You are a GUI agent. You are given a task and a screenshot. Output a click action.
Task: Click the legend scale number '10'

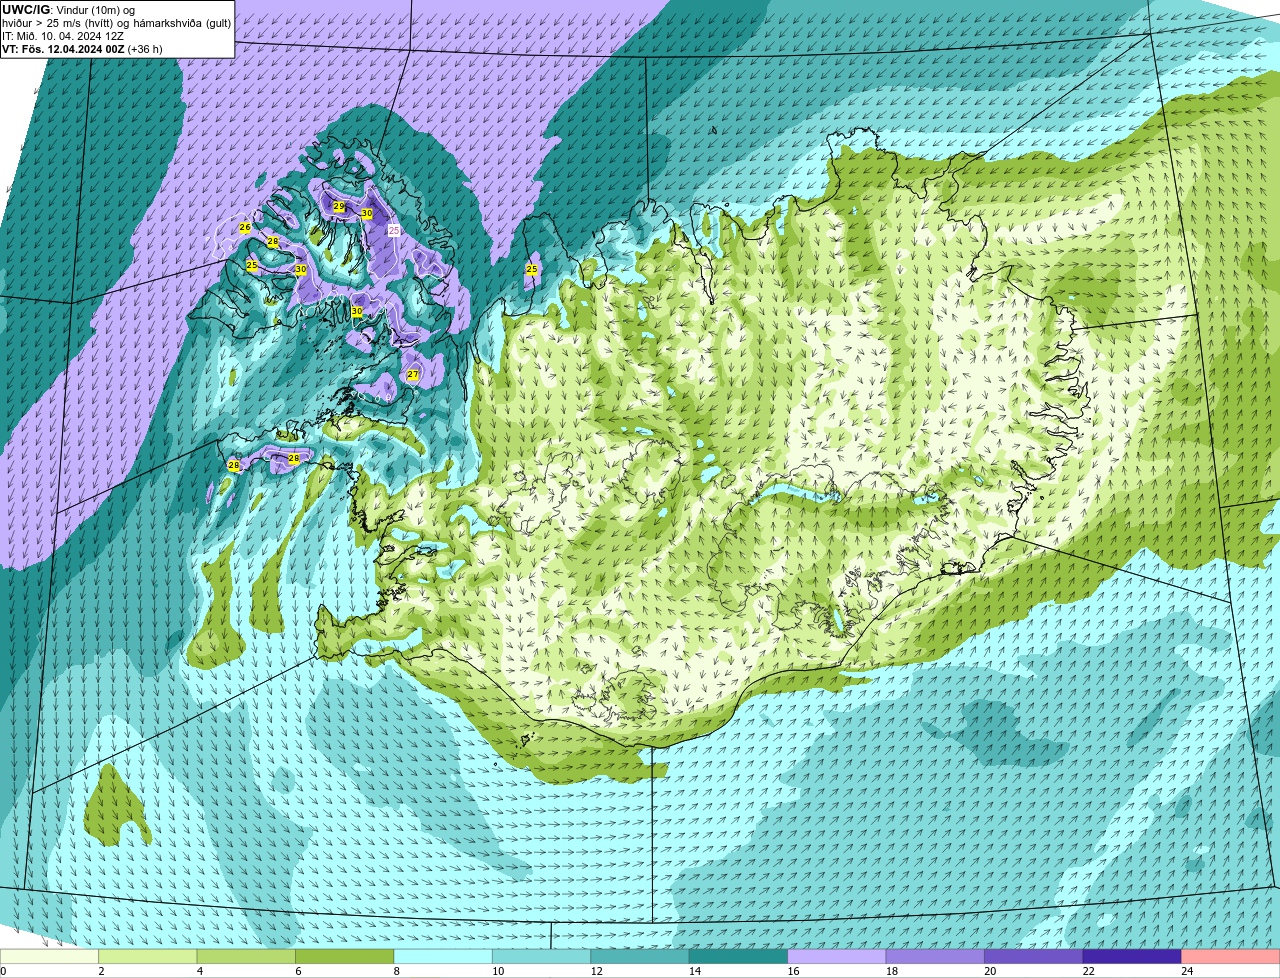click(497, 971)
